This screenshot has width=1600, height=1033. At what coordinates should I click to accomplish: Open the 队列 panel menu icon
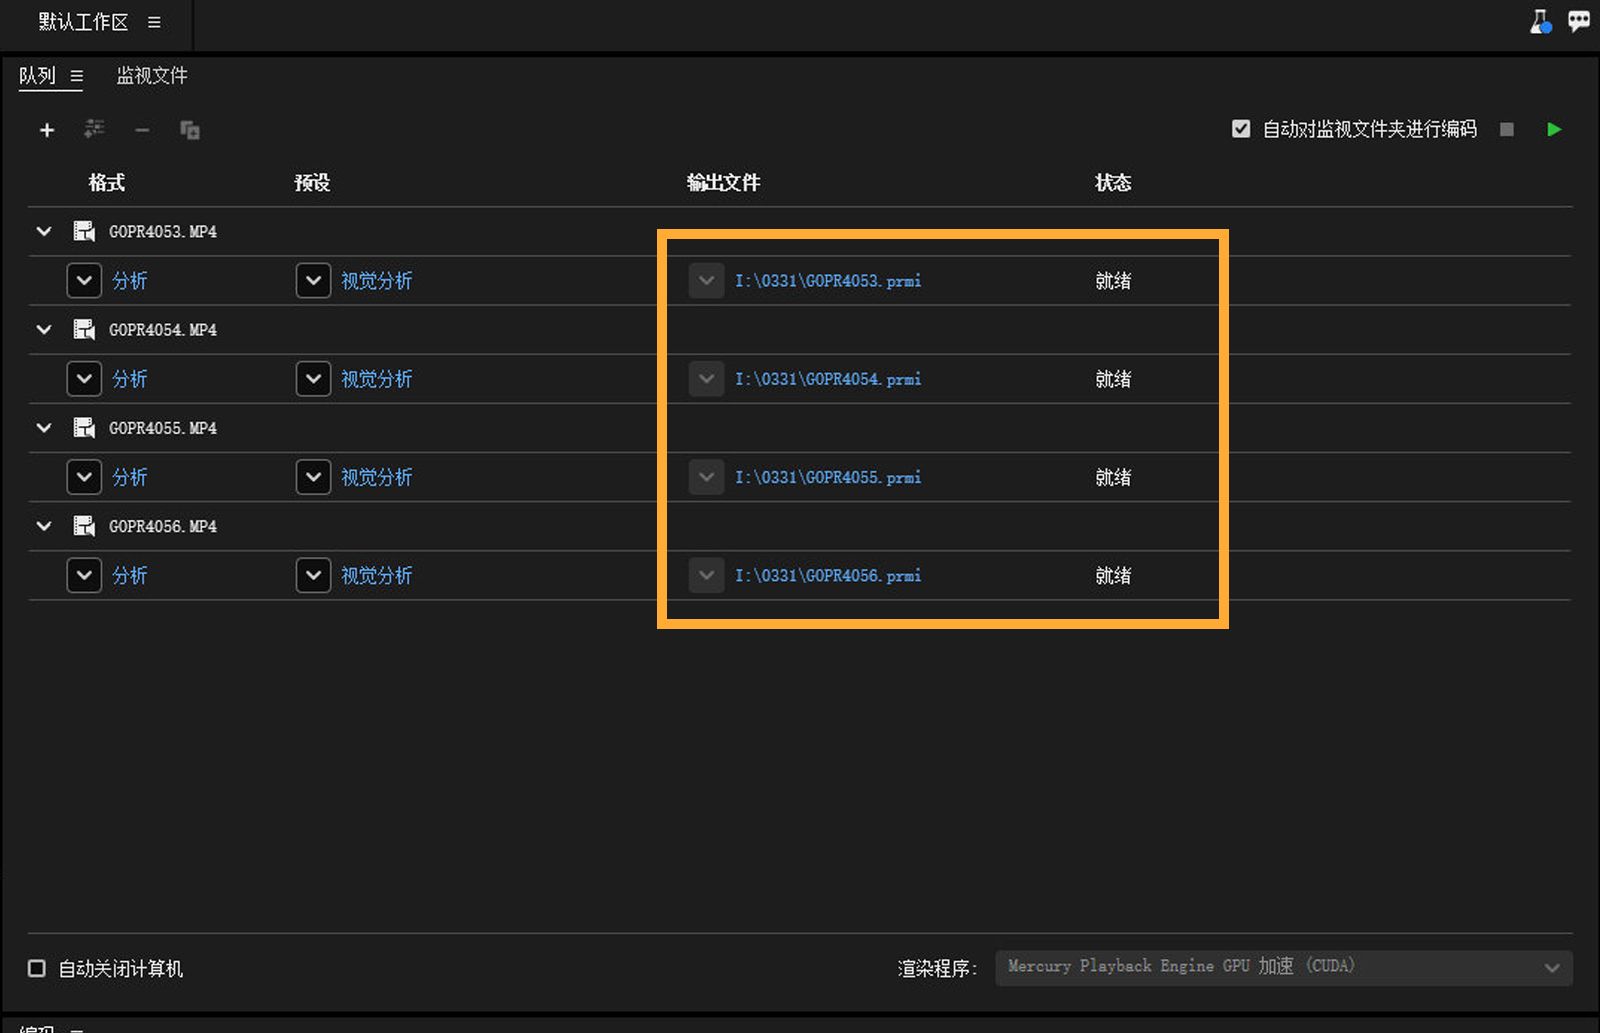tap(76, 76)
